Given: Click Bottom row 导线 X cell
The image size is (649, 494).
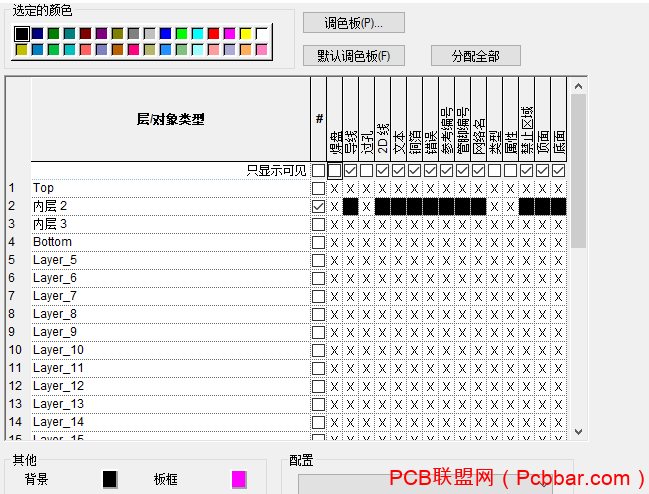Looking at the screenshot, I should pyautogui.click(x=351, y=242).
